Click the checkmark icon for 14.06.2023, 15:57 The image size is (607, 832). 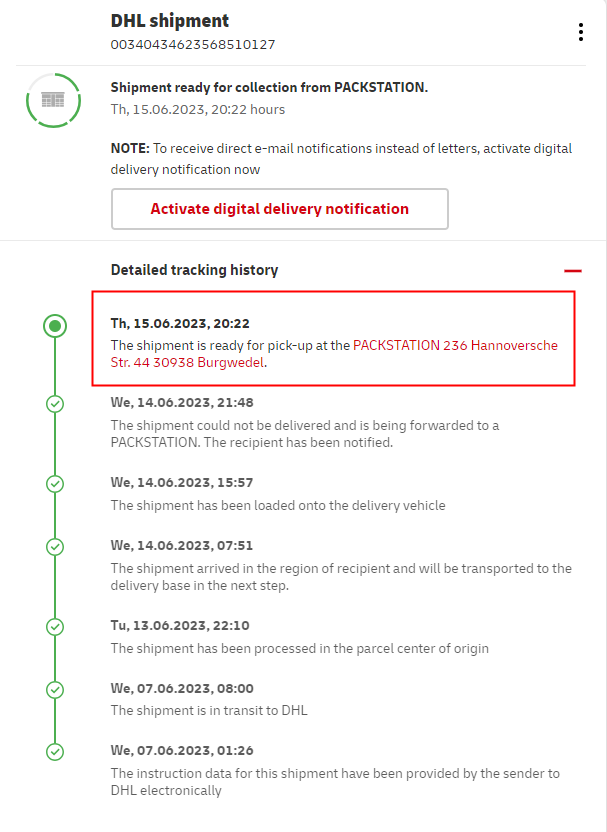[x=55, y=484]
